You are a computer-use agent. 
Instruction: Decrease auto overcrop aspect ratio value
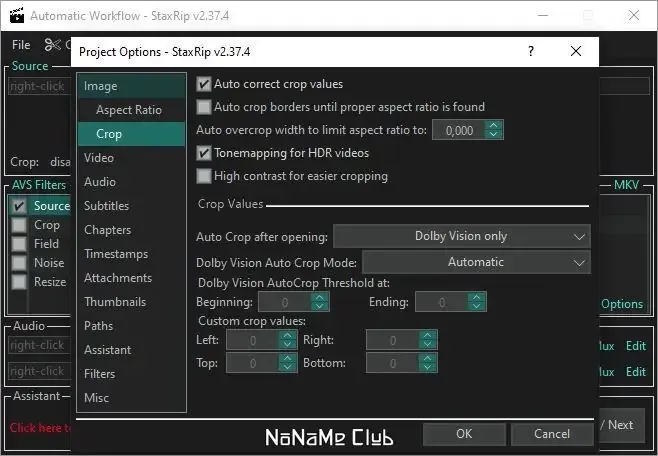[x=494, y=135]
